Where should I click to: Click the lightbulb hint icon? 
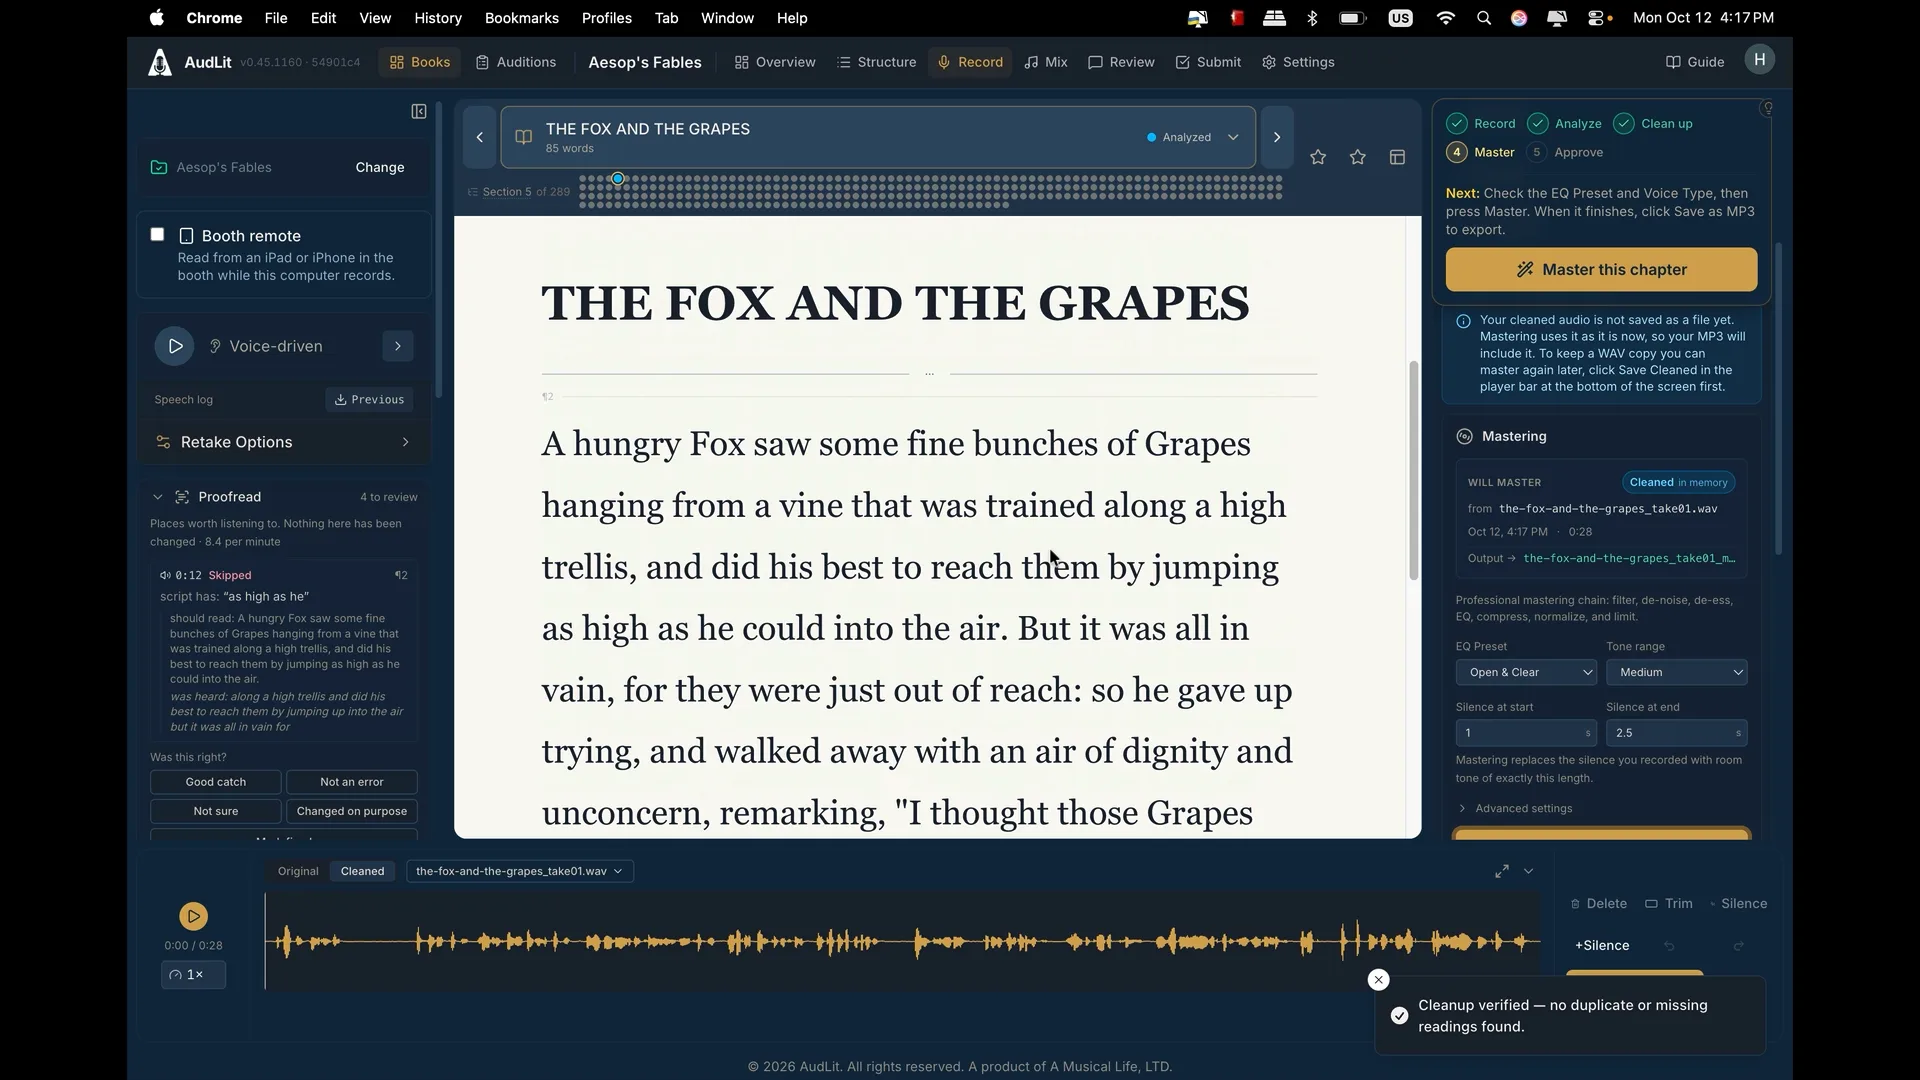(x=1768, y=108)
